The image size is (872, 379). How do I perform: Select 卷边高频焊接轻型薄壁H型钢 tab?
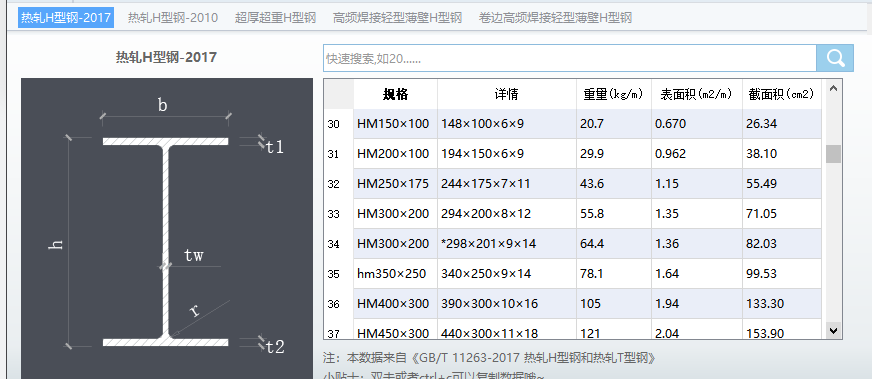click(x=555, y=18)
